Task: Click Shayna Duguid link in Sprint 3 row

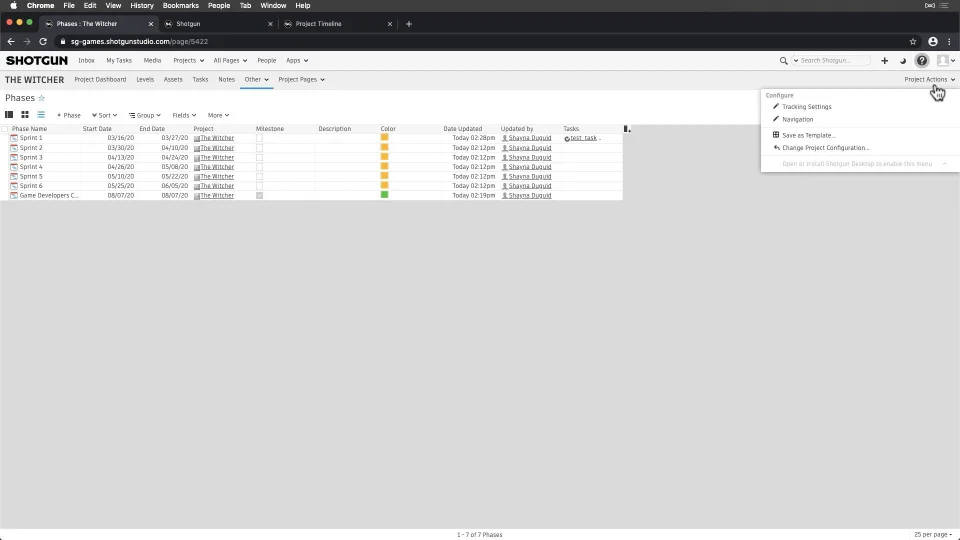Action: coord(530,157)
